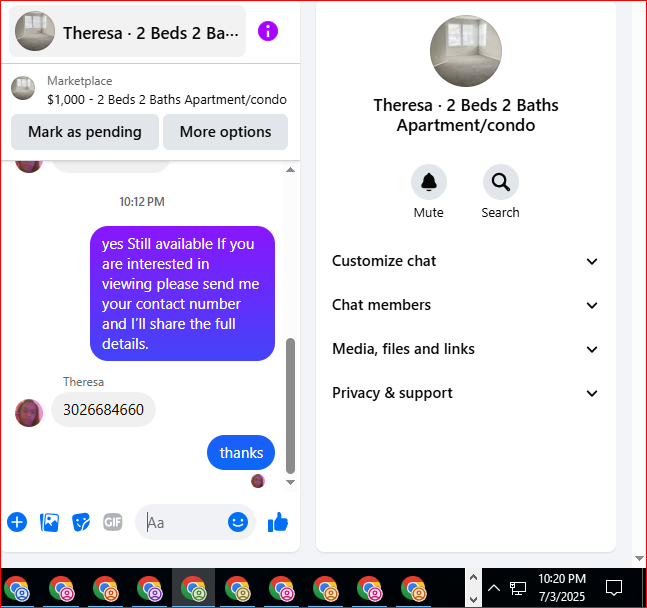The height and width of the screenshot is (608, 647).
Task: Open Theresa's large listing profile picture
Action: coord(466,51)
